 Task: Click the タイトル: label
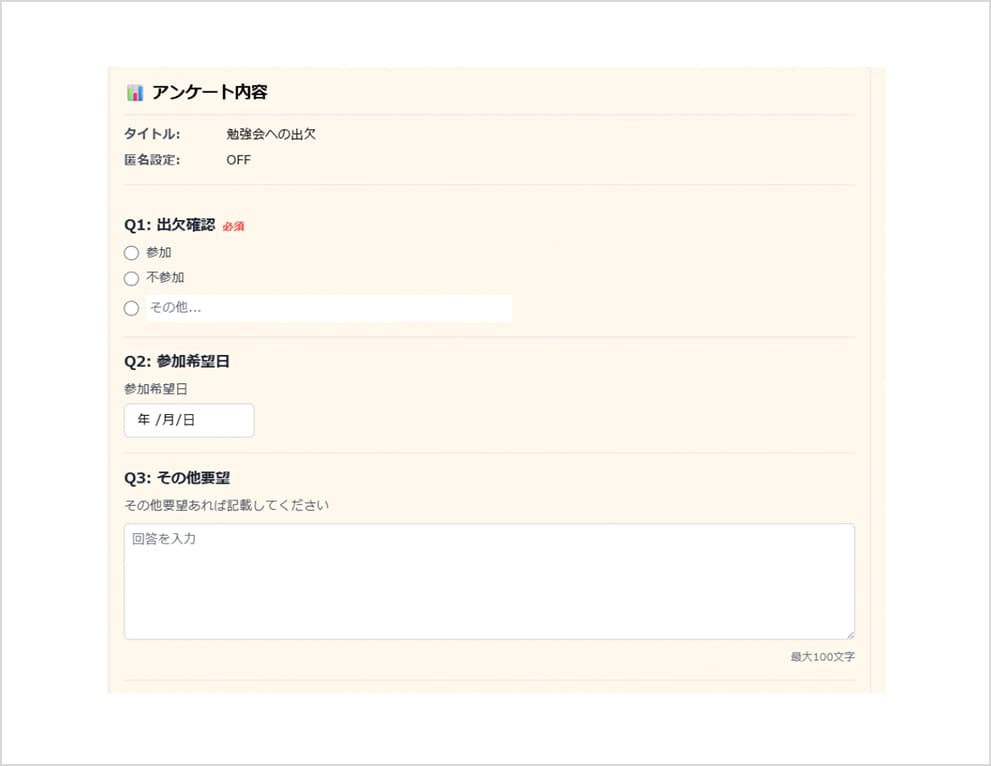[152, 134]
